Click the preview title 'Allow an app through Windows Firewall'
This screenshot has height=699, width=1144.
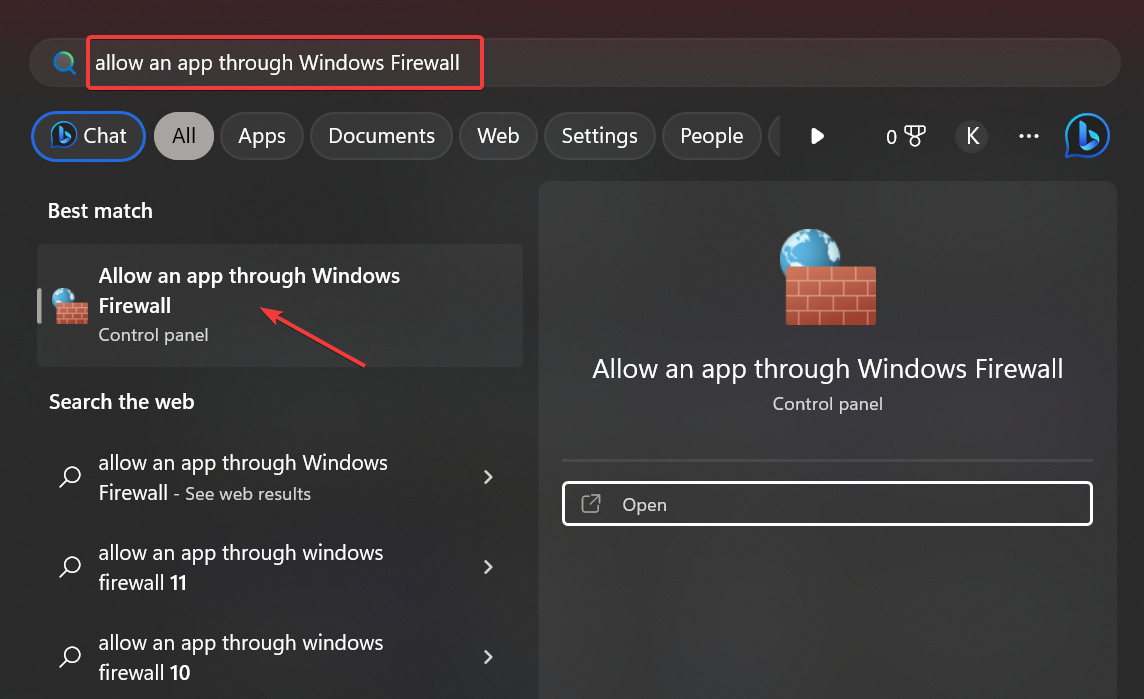tap(827, 369)
